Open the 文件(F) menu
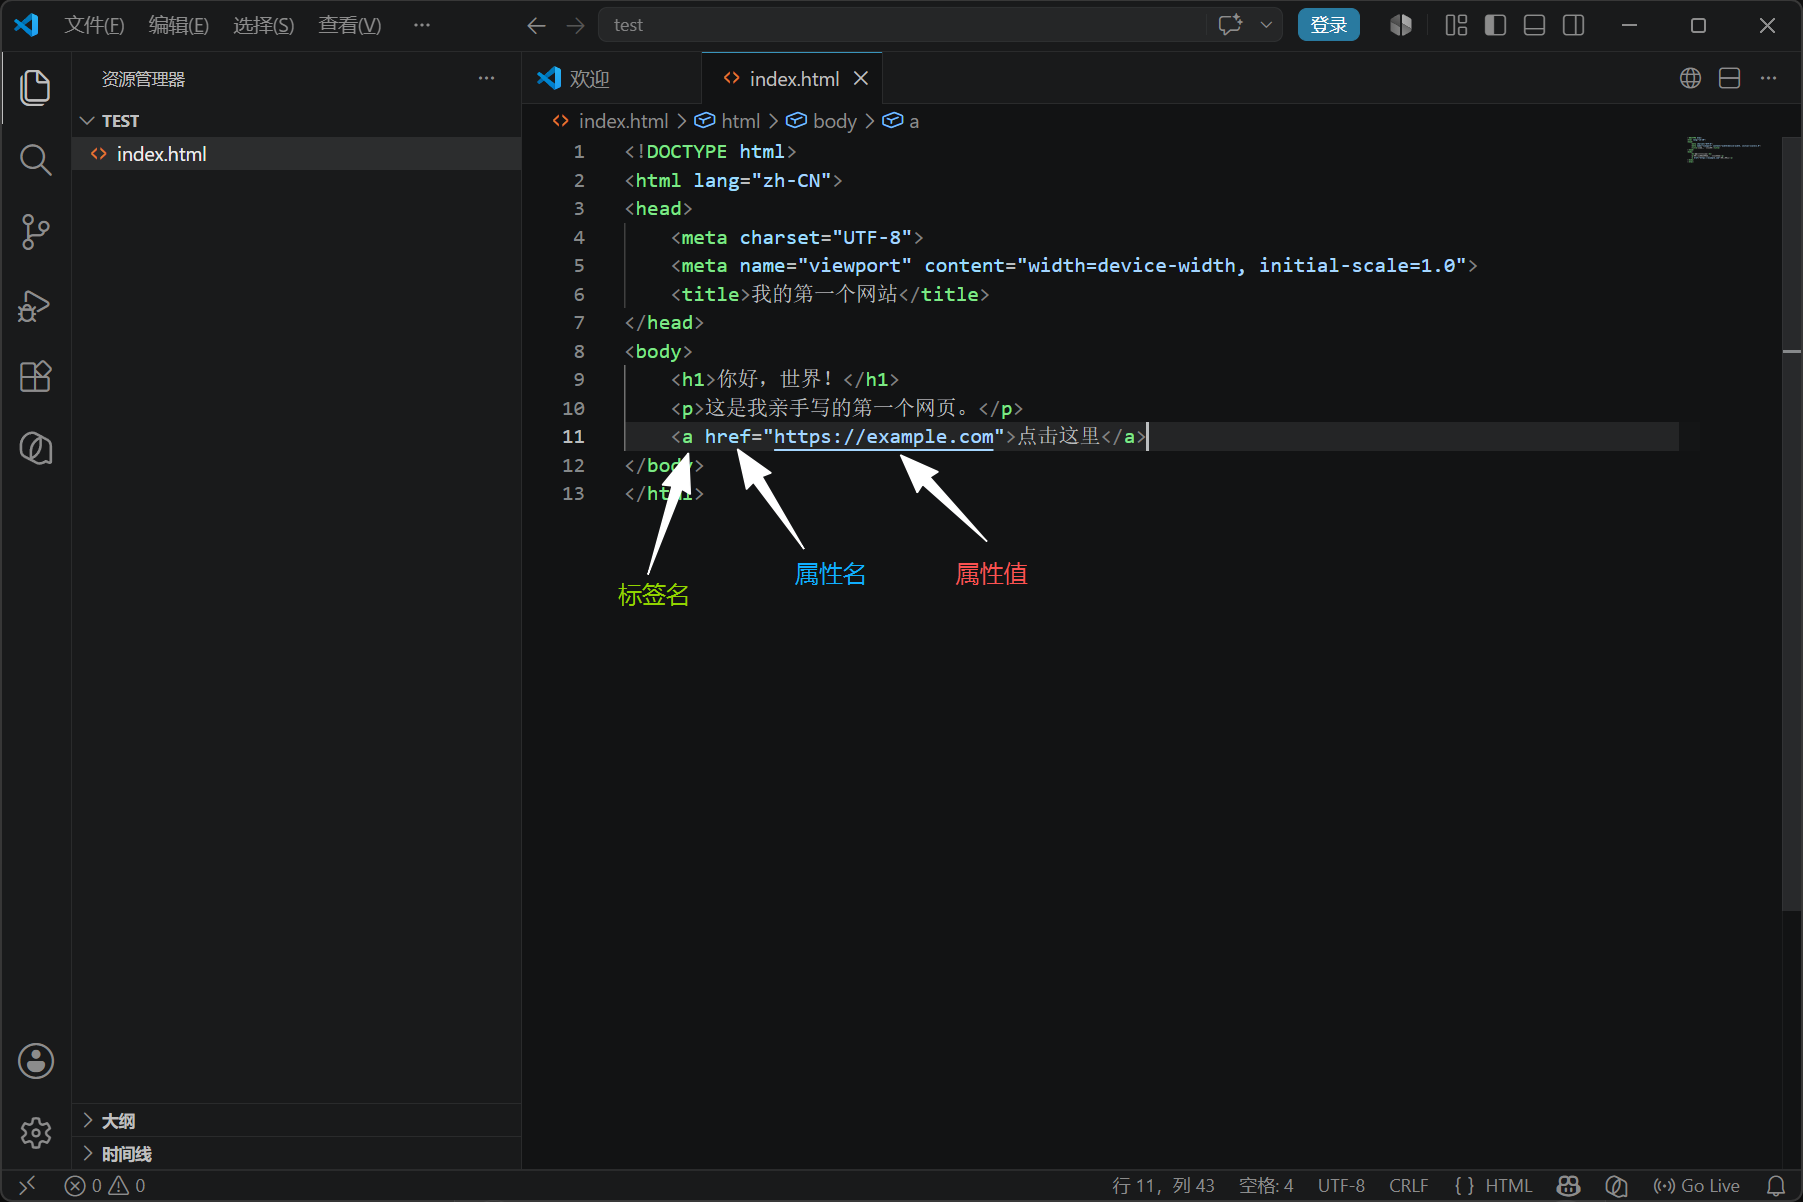The height and width of the screenshot is (1202, 1803). point(94,25)
